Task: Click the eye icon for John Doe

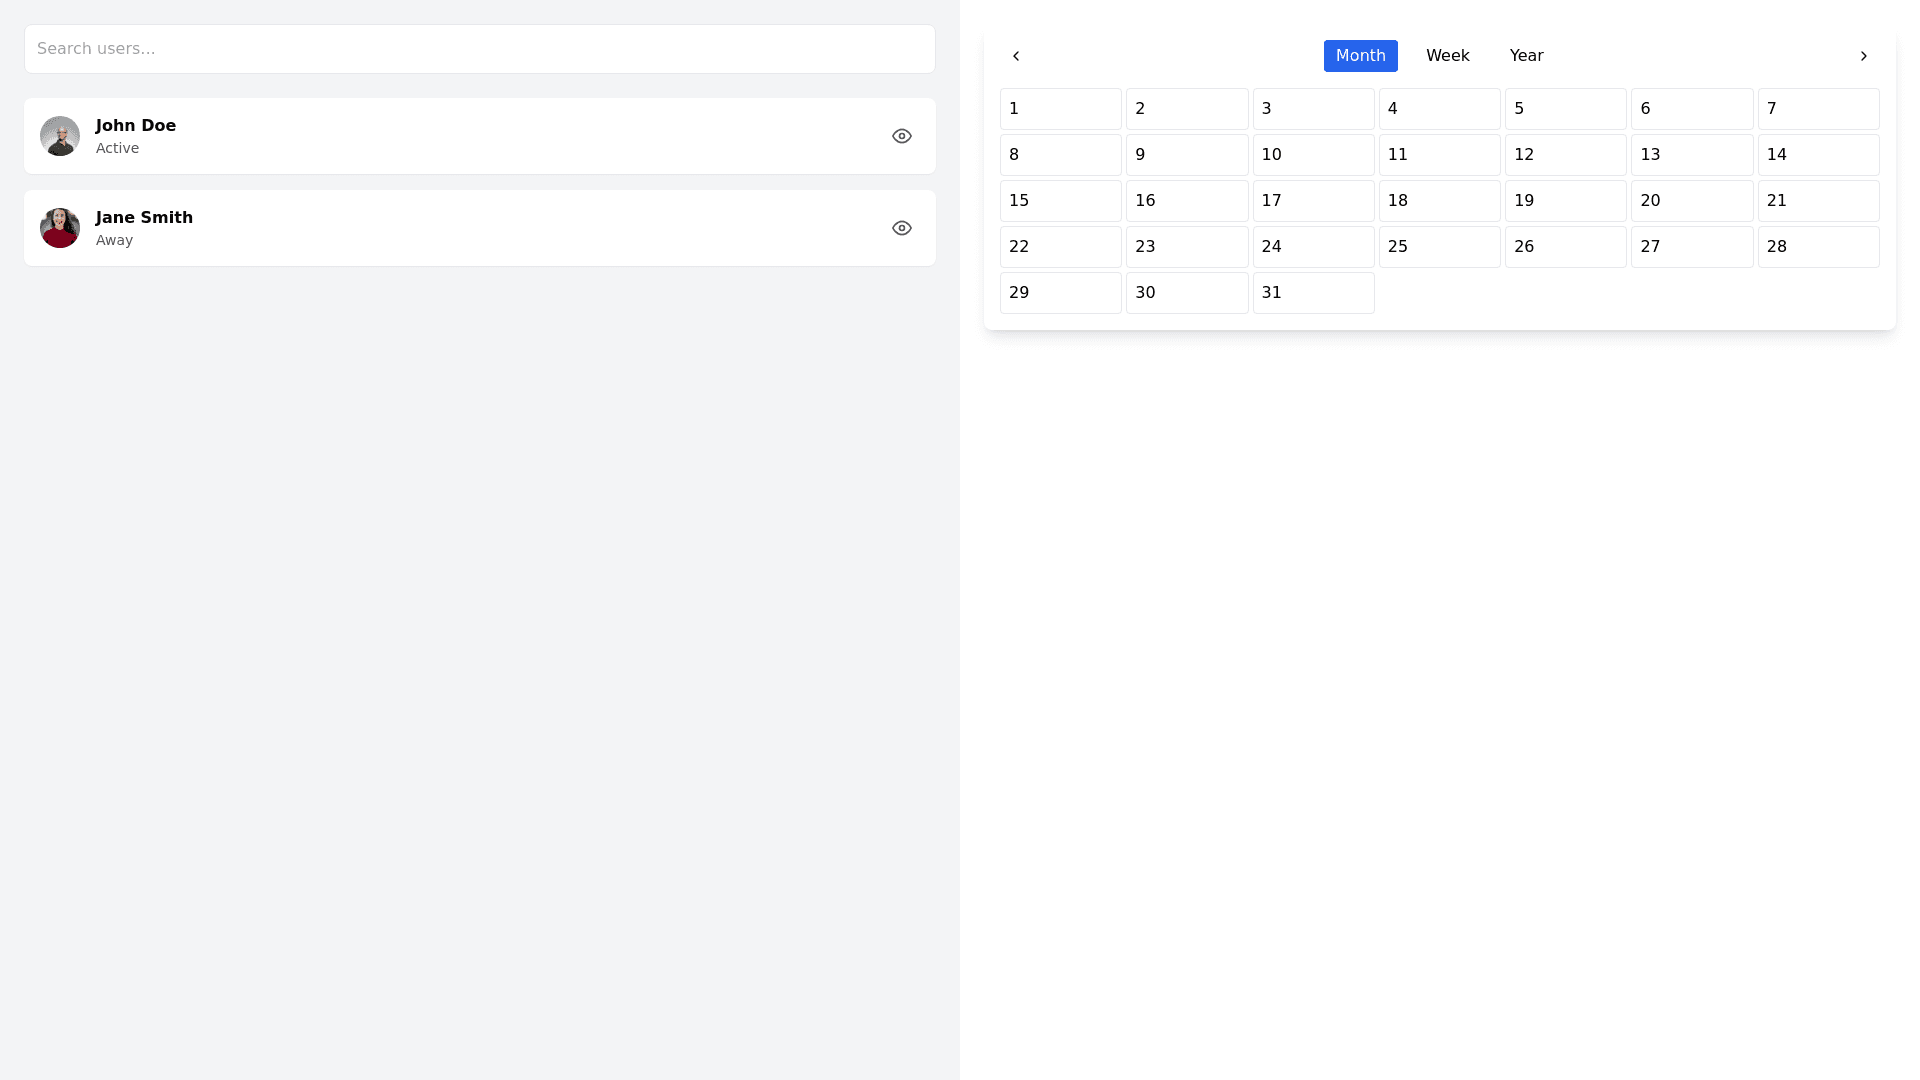Action: click(901, 136)
